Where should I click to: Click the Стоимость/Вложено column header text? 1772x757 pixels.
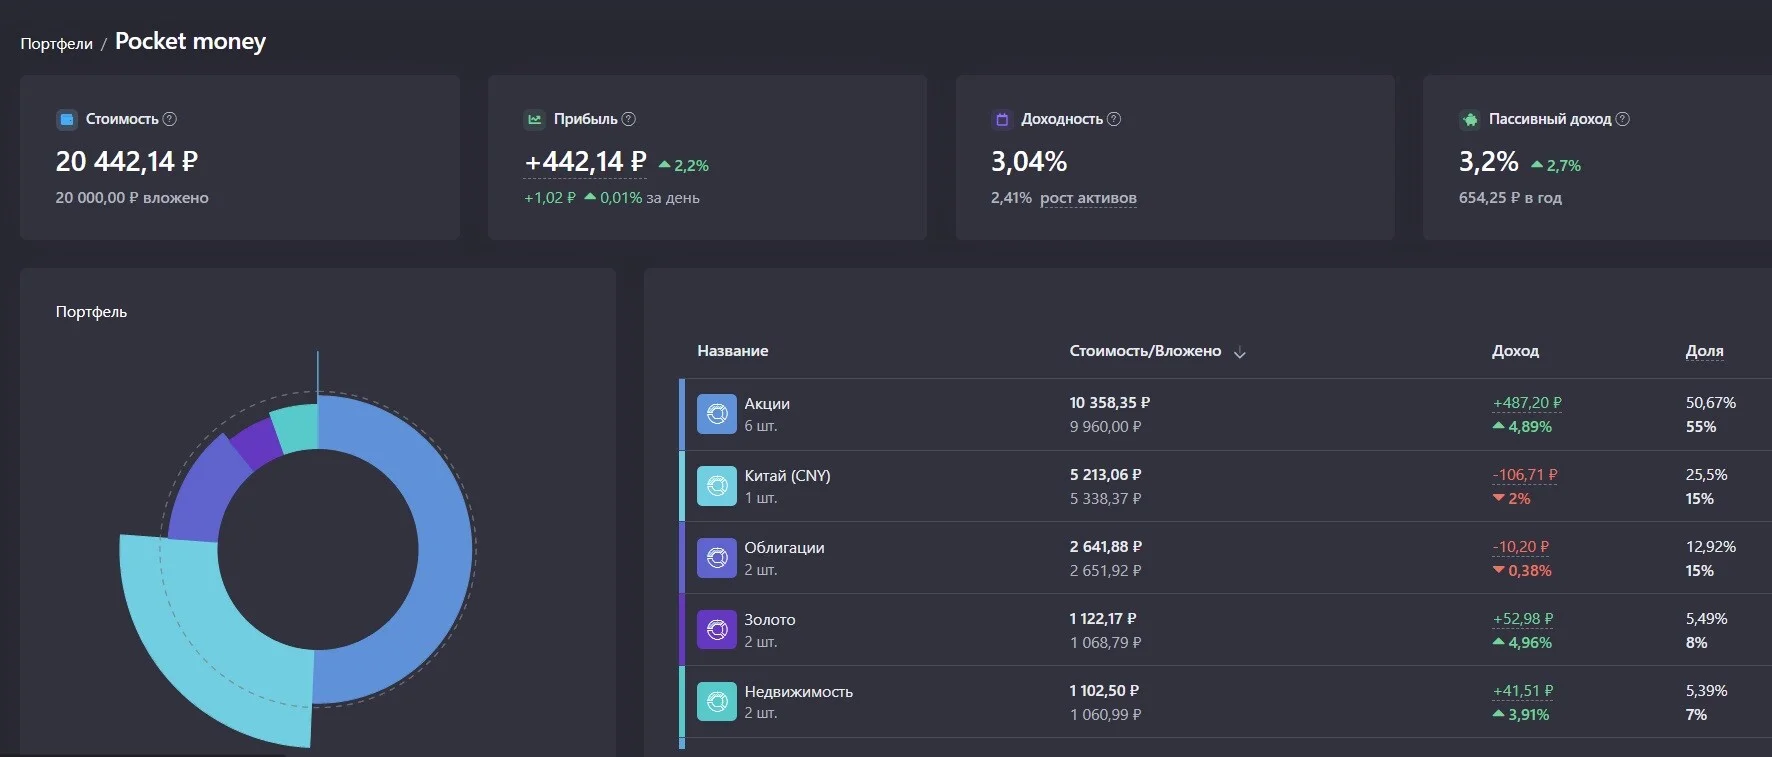point(1145,351)
